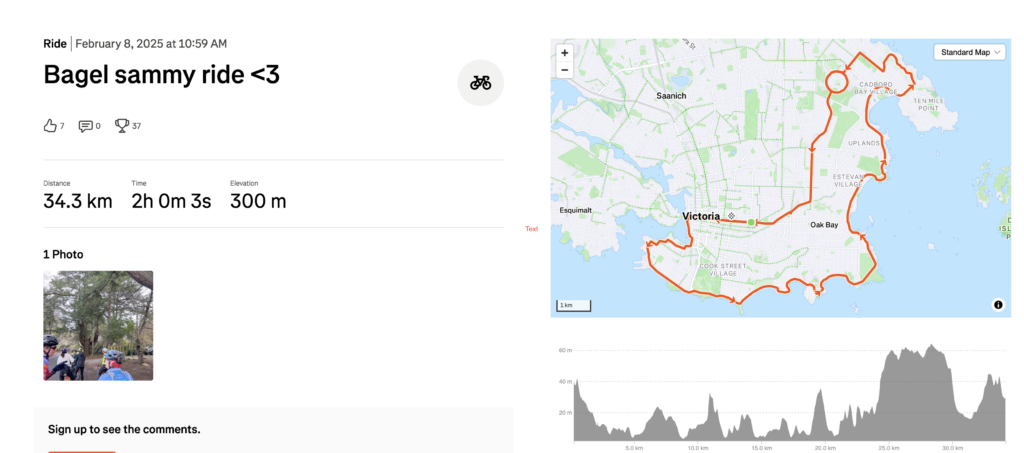This screenshot has height=453, width=1024.
Task: Open the ride photo thumbnail
Action: click(x=98, y=325)
